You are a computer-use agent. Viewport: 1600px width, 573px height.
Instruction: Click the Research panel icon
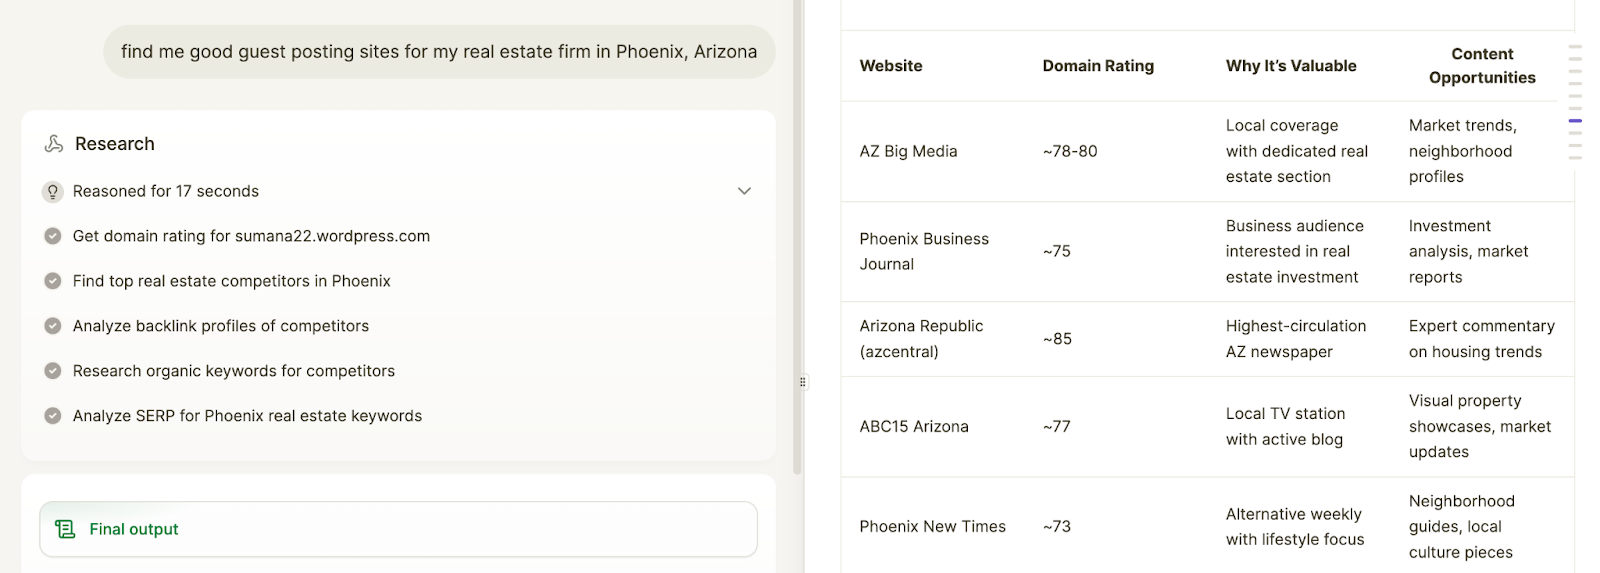(54, 144)
